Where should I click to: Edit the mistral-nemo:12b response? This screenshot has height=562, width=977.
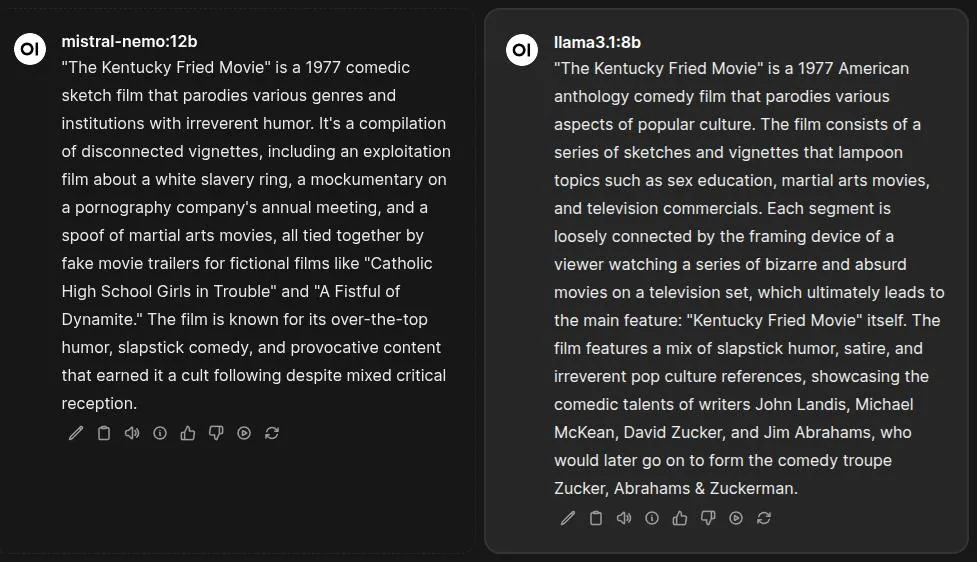[x=76, y=433]
